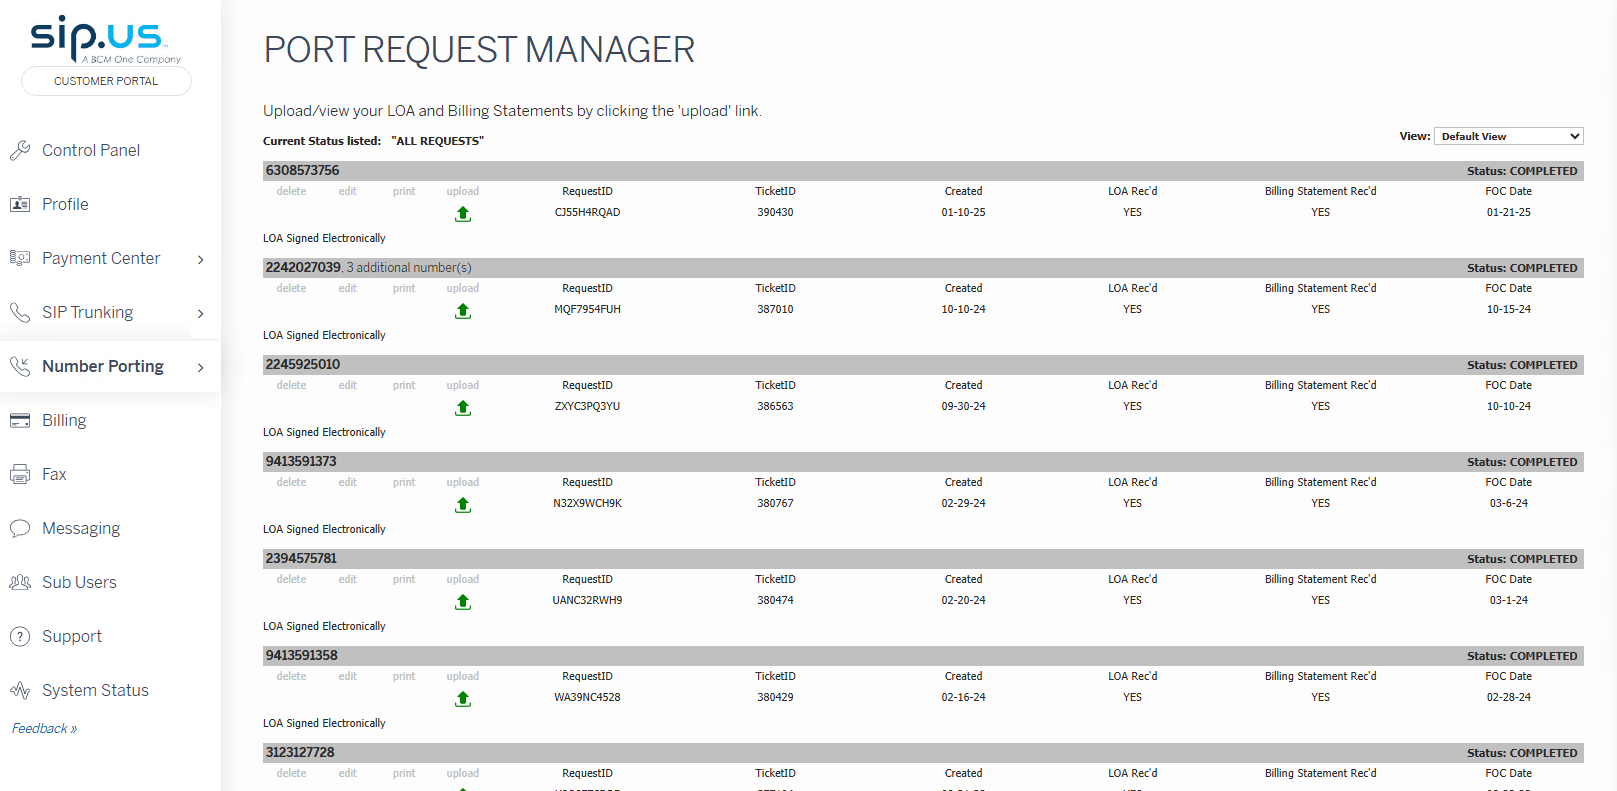1617x791 pixels.
Task: Click the 9413591358 request header
Action: pyautogui.click(x=923, y=656)
